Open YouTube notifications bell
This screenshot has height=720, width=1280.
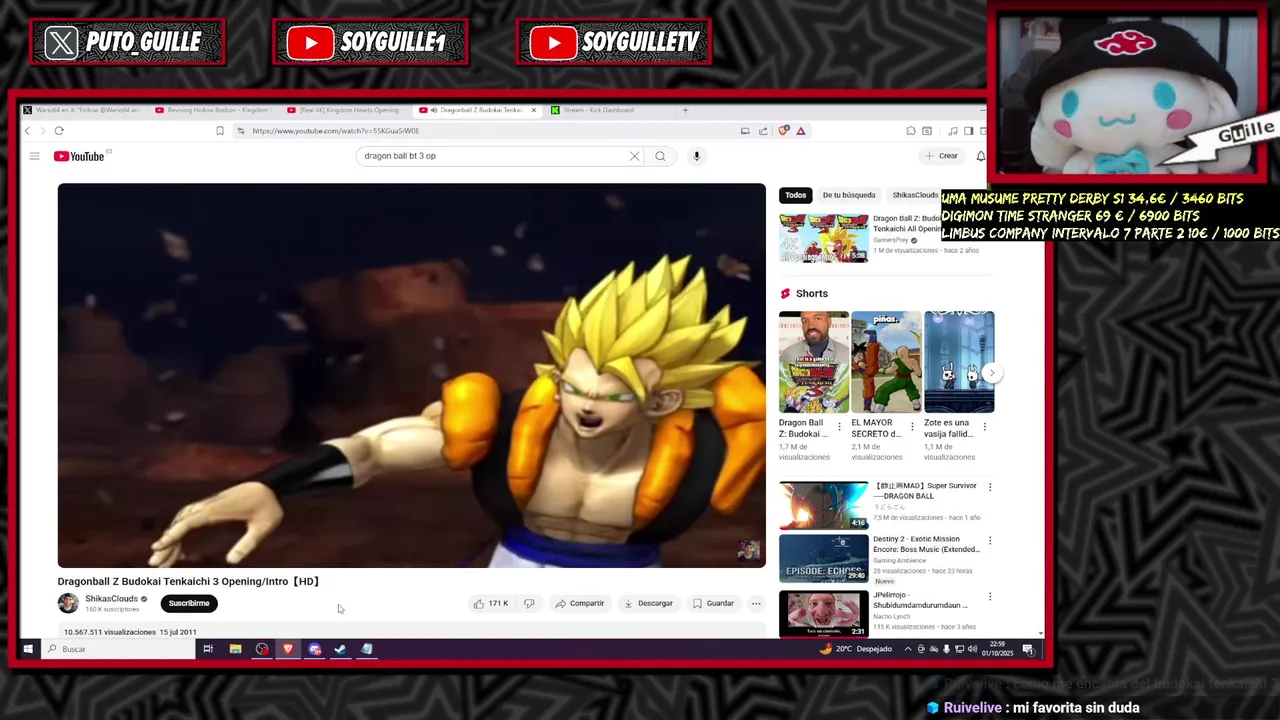(980, 156)
